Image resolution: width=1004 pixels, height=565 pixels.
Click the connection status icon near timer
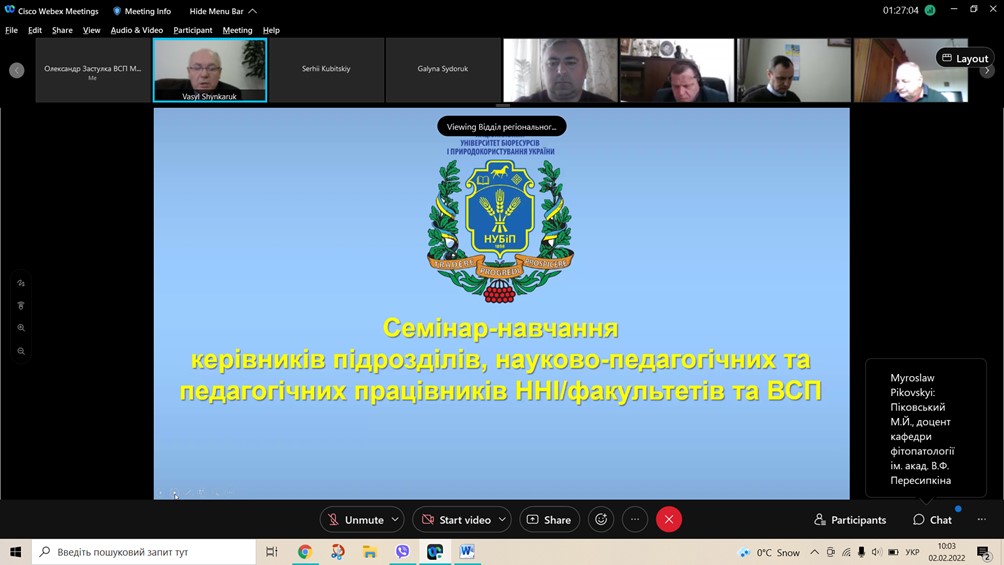coord(930,10)
